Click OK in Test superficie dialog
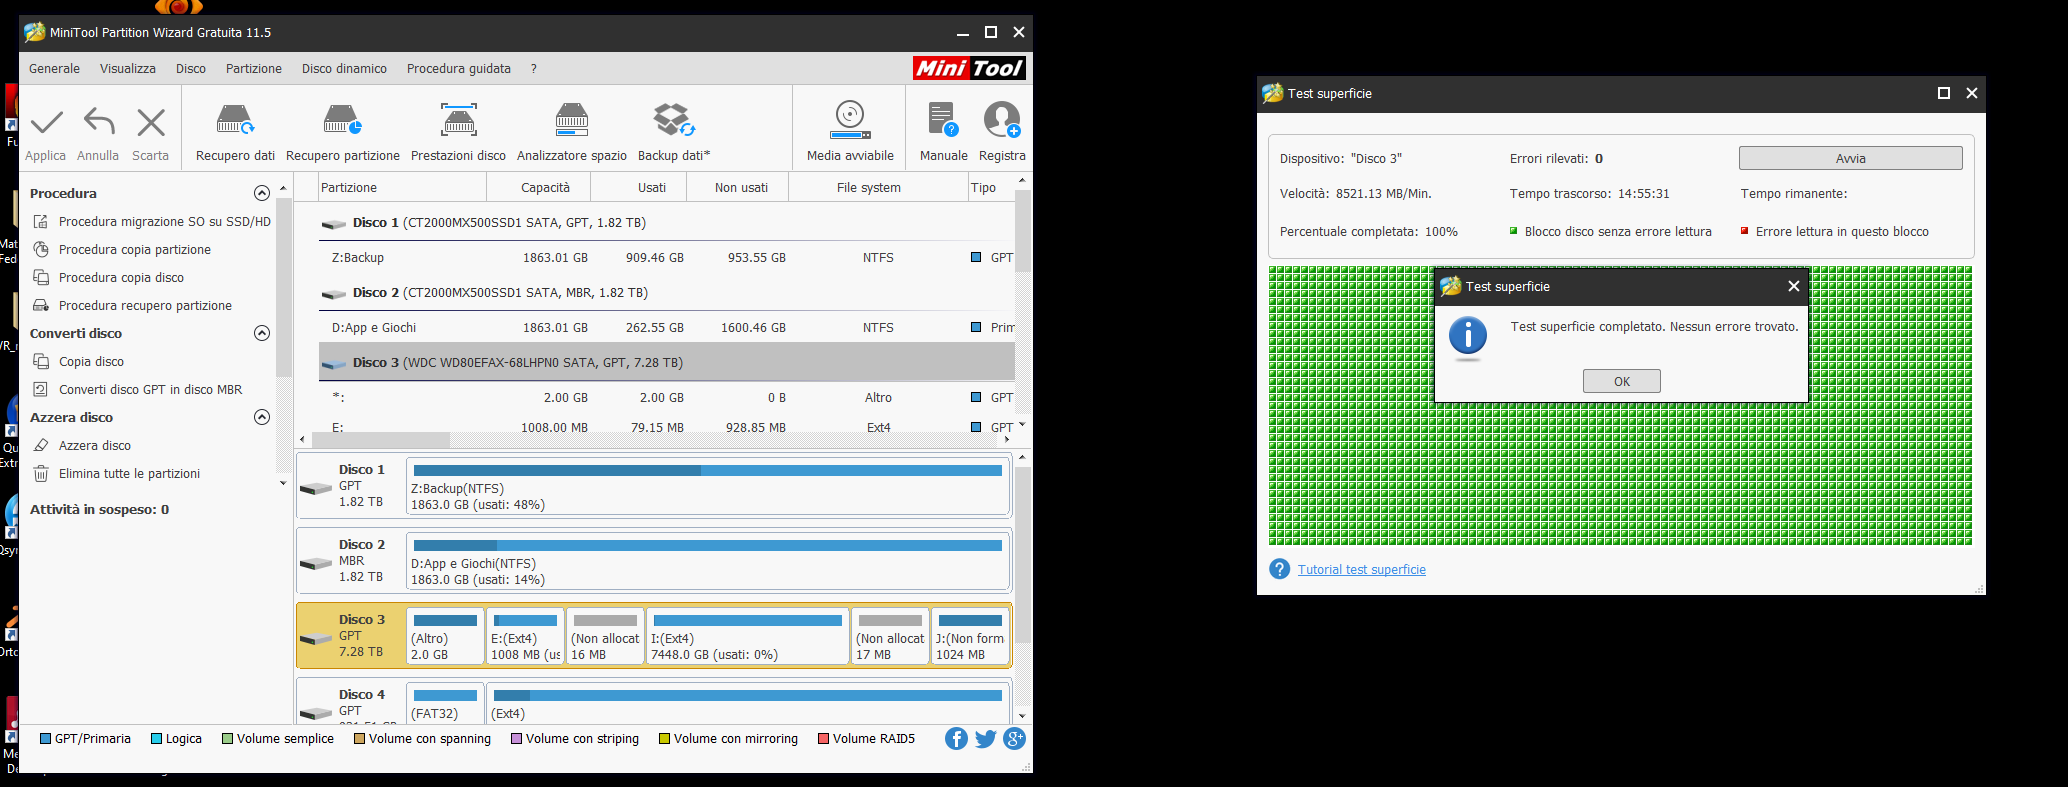This screenshot has width=2068, height=787. coord(1622,381)
